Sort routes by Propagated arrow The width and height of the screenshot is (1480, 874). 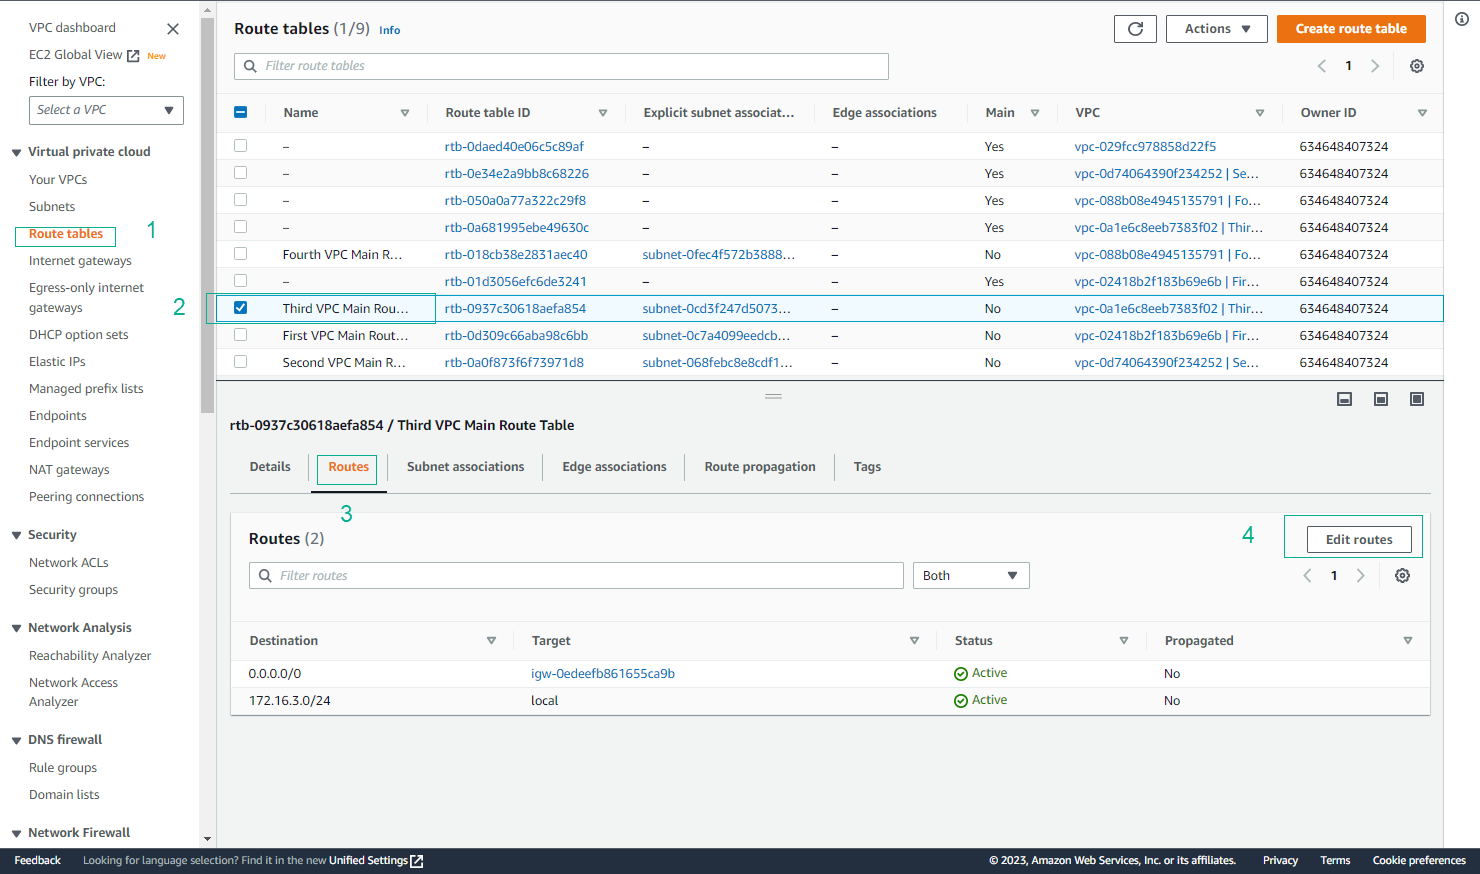click(1408, 641)
